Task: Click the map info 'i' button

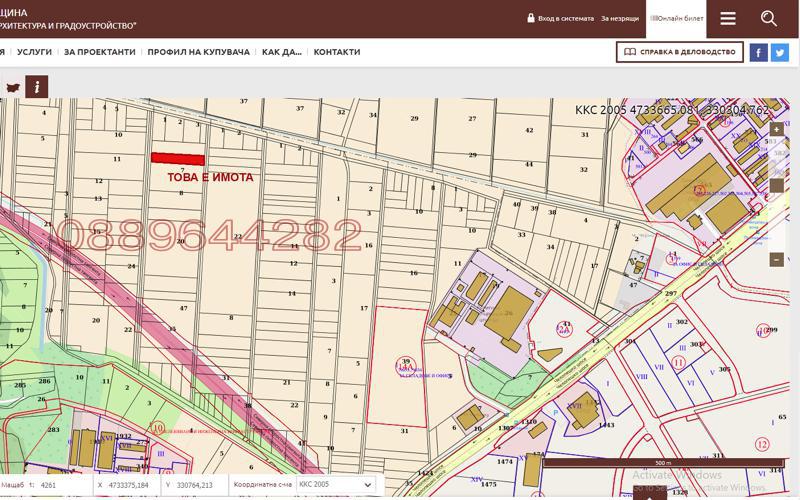Action: coord(37,87)
